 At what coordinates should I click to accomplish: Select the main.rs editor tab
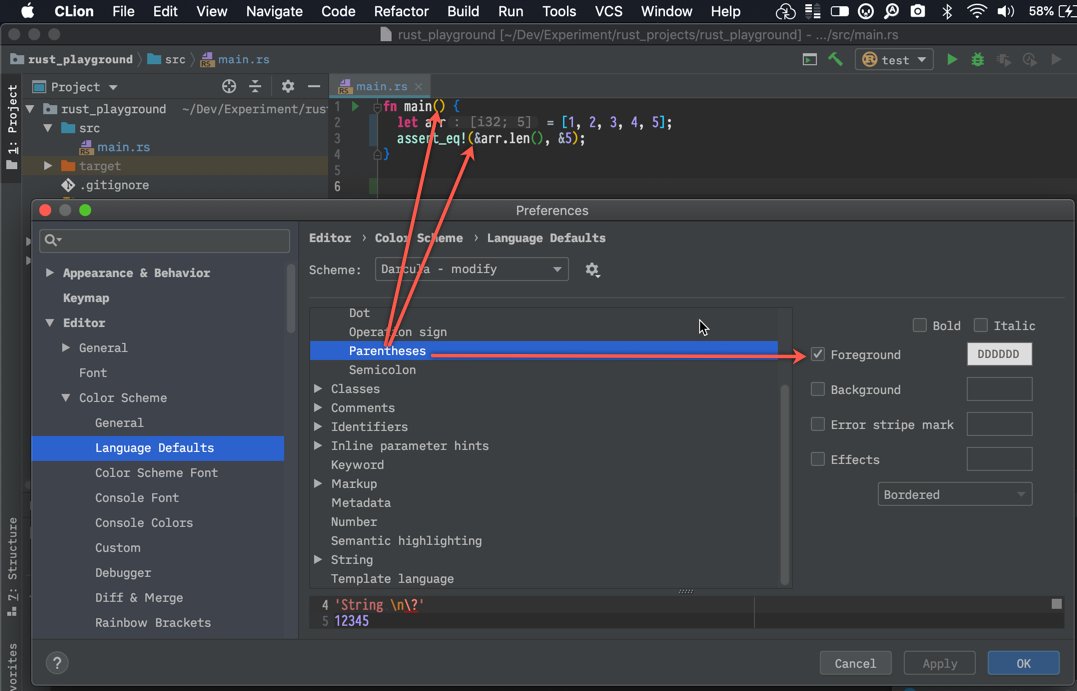[381, 87]
